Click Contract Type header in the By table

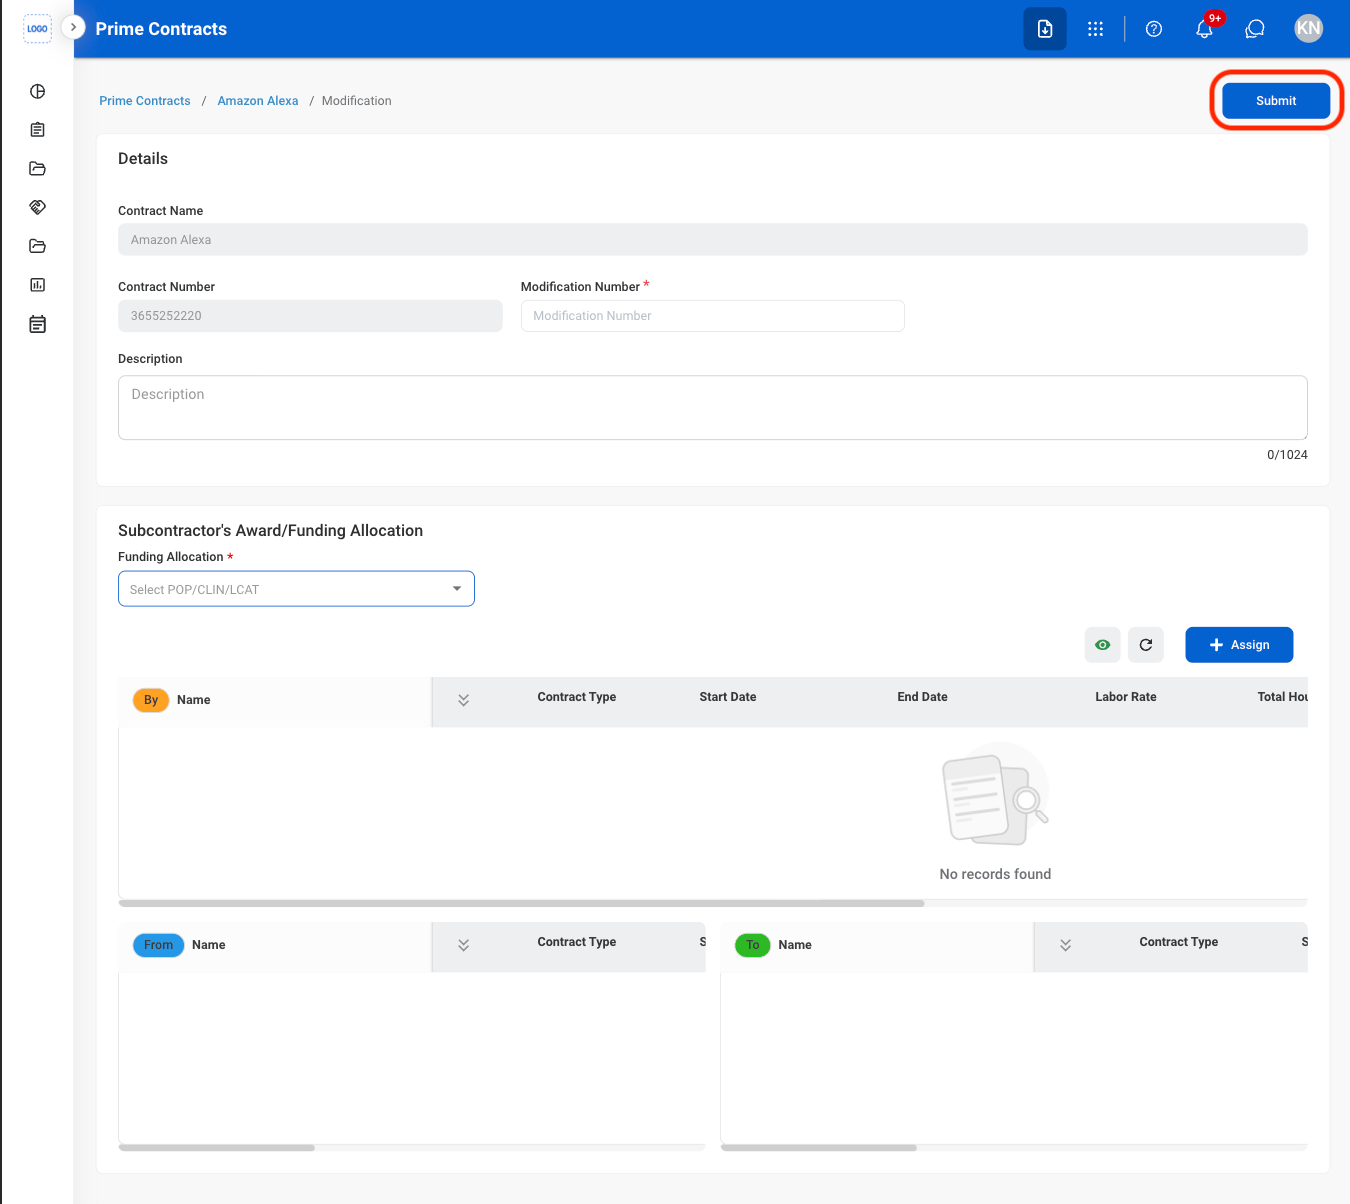(577, 697)
